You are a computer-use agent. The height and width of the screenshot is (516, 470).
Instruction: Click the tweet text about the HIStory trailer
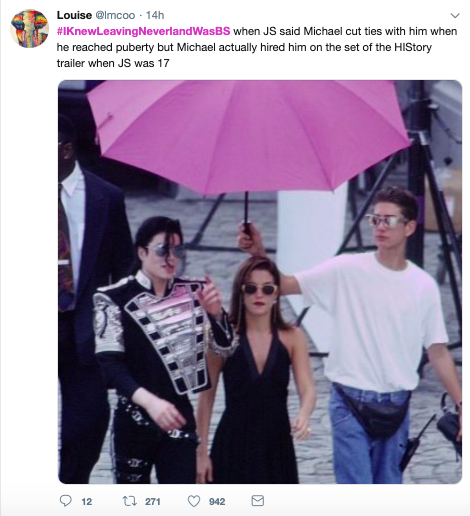[x=257, y=47]
